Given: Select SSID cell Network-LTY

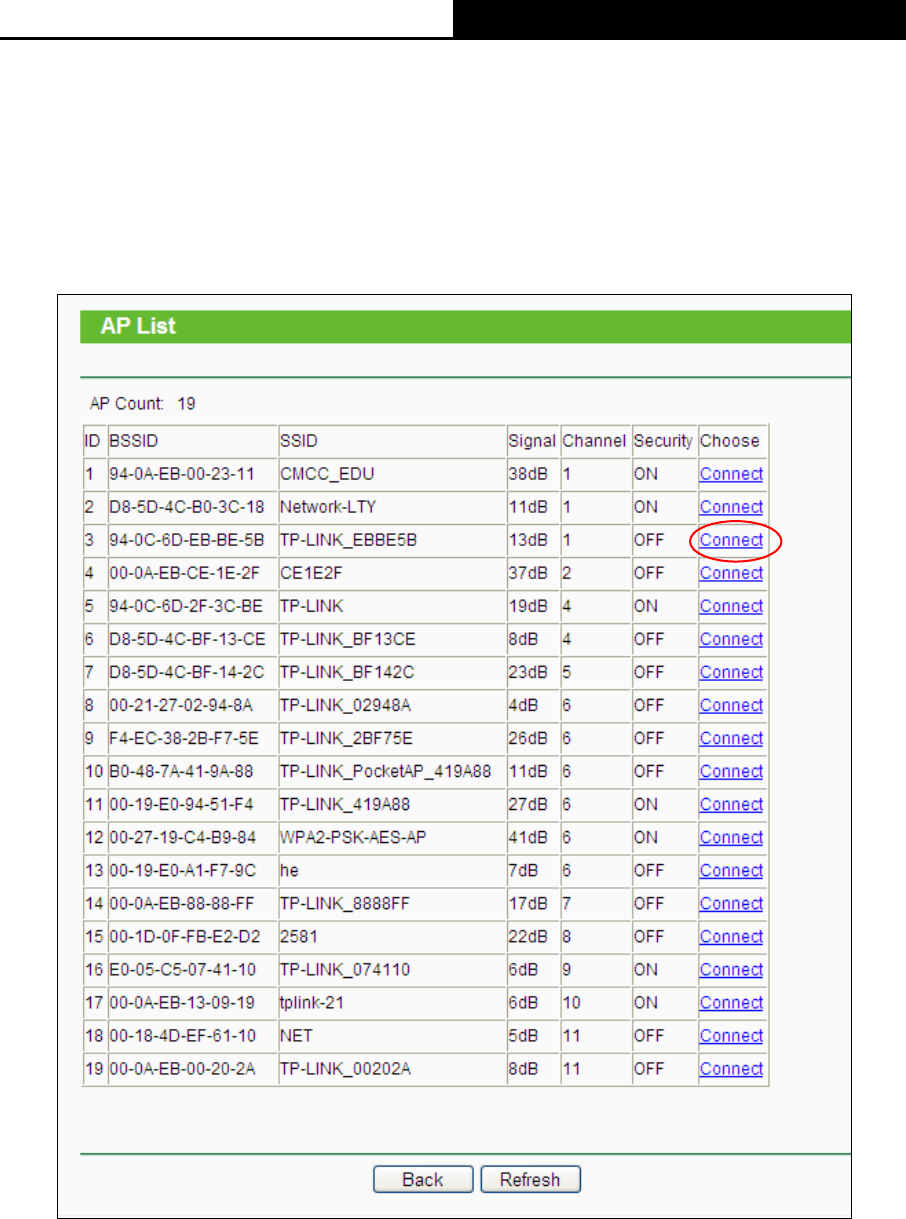Looking at the screenshot, I should tap(328, 507).
